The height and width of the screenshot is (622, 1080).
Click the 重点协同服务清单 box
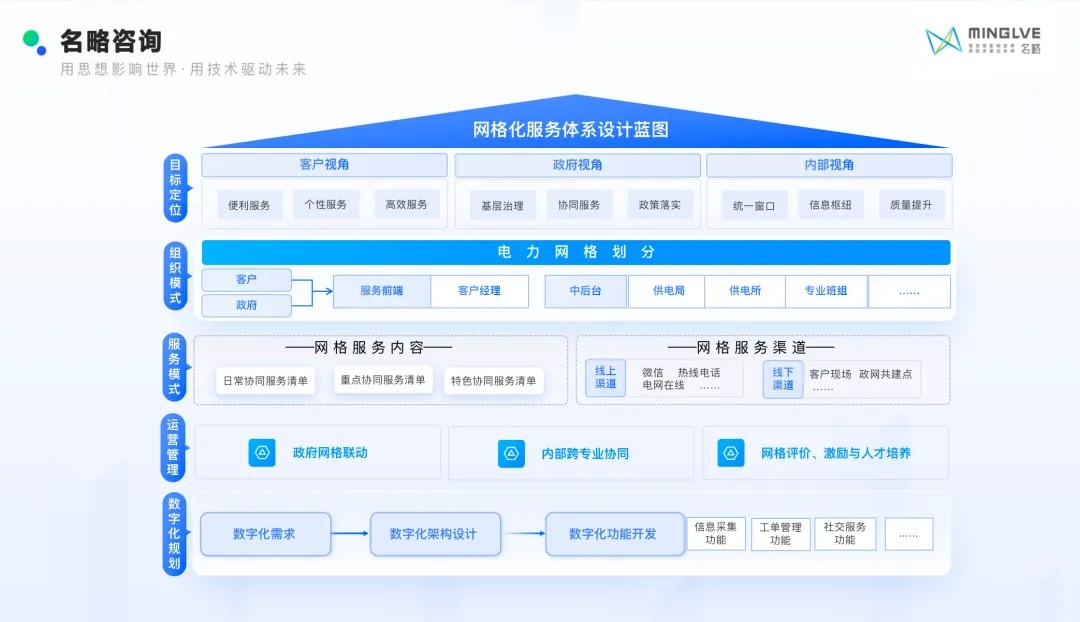coord(383,380)
